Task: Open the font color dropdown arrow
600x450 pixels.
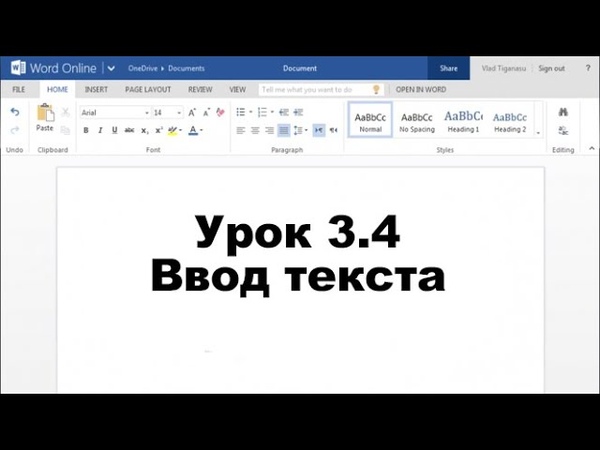Action: 201,130
